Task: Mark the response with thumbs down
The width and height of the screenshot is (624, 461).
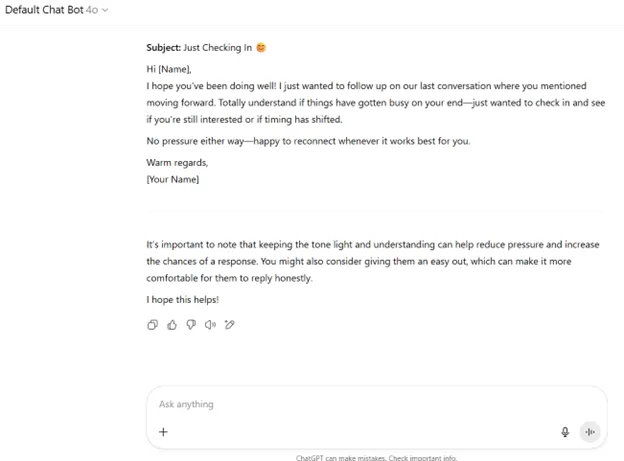Action: coord(191,325)
